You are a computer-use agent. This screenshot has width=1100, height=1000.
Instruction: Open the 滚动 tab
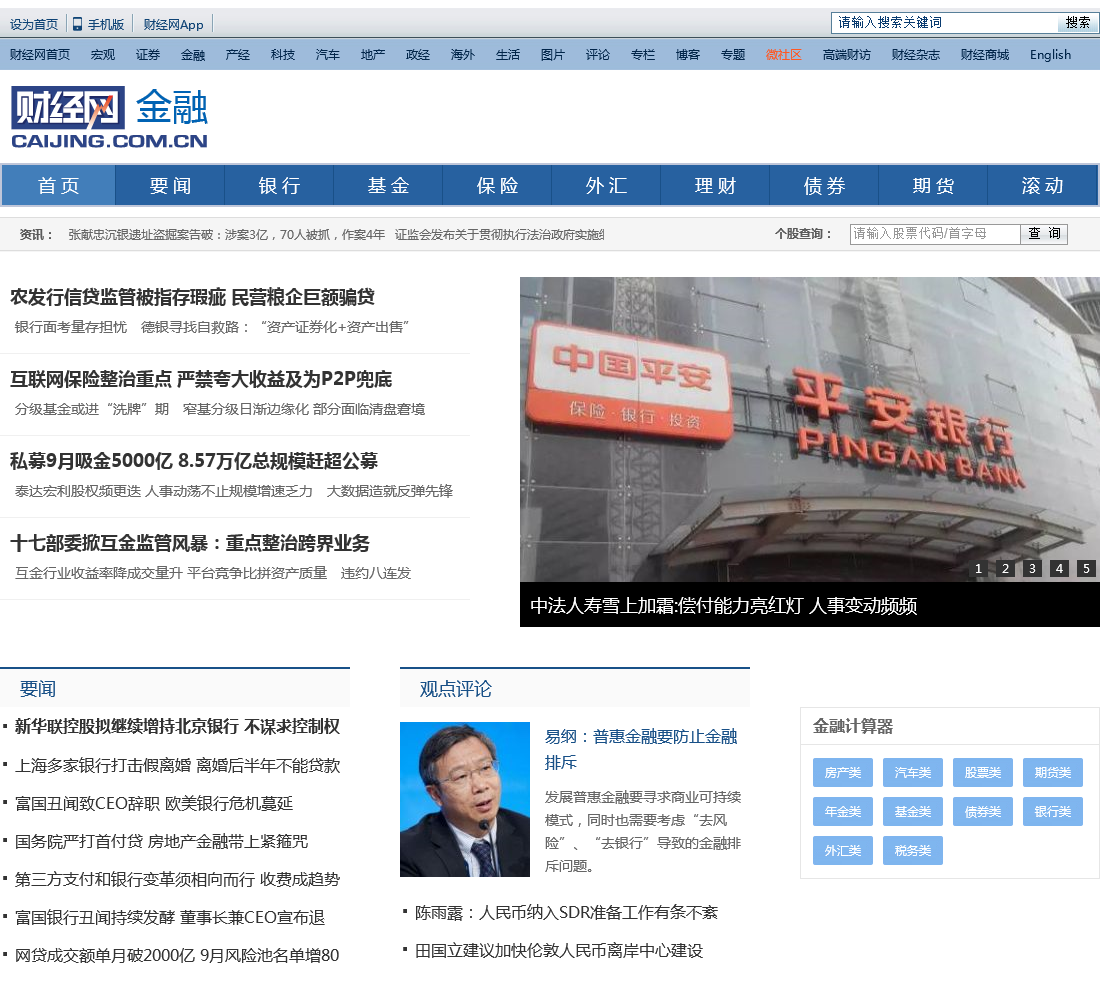[1042, 185]
